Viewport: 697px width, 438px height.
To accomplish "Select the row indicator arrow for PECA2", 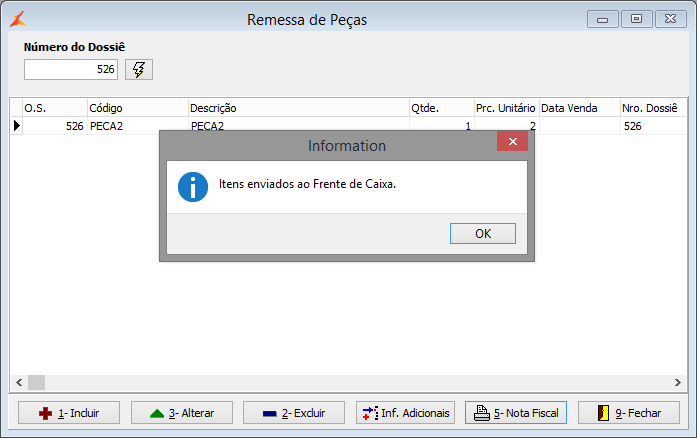I will pos(16,126).
